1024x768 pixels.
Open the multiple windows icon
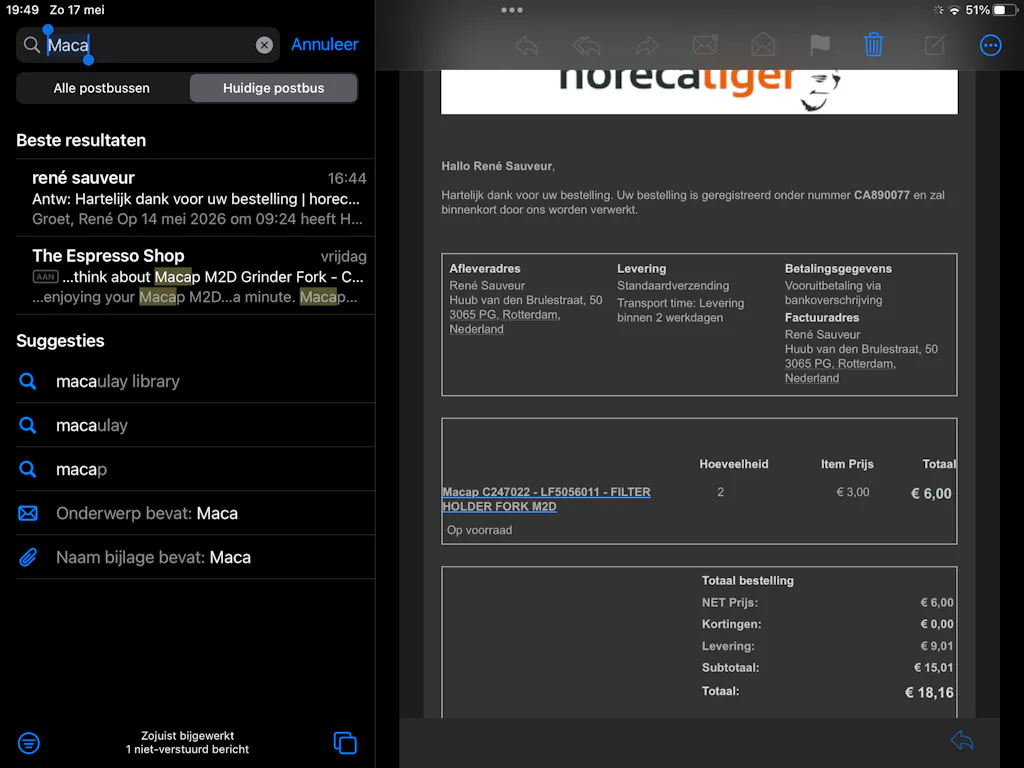click(345, 743)
